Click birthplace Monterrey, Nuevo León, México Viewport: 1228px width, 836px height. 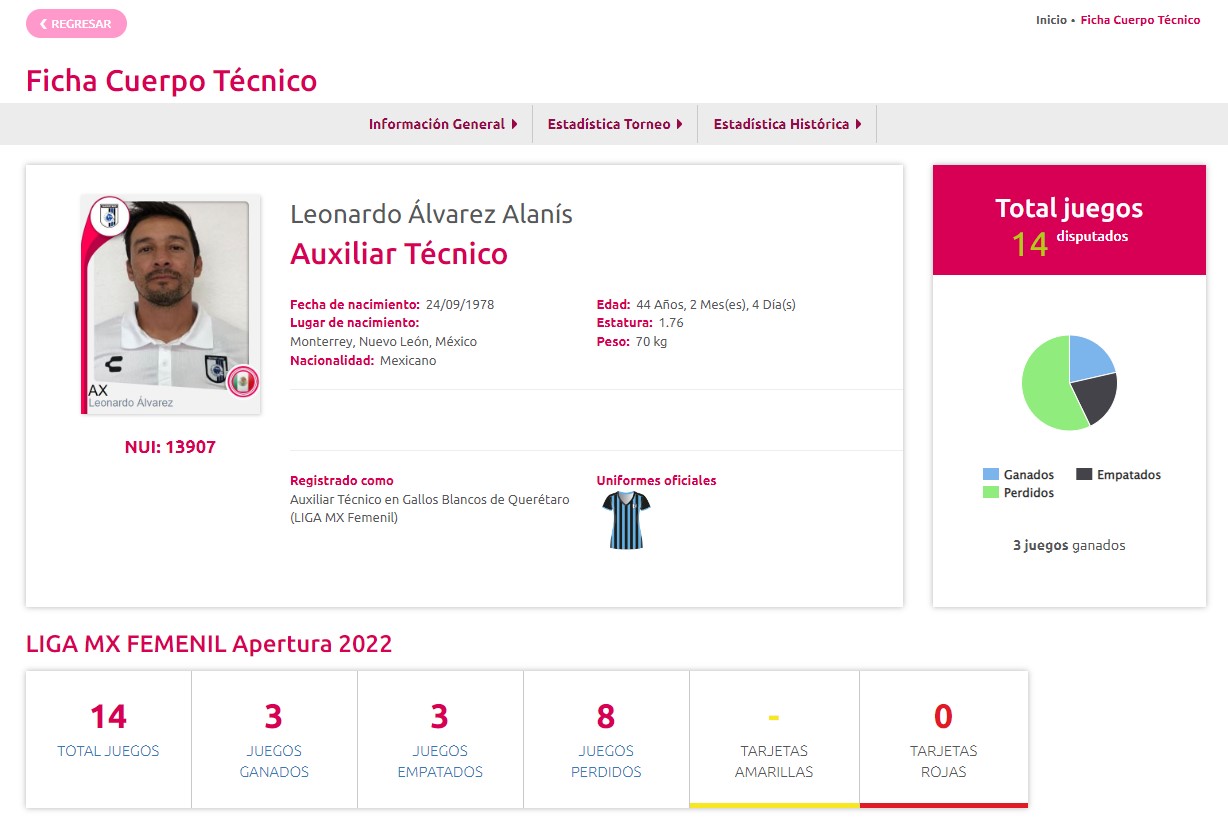click(x=383, y=342)
